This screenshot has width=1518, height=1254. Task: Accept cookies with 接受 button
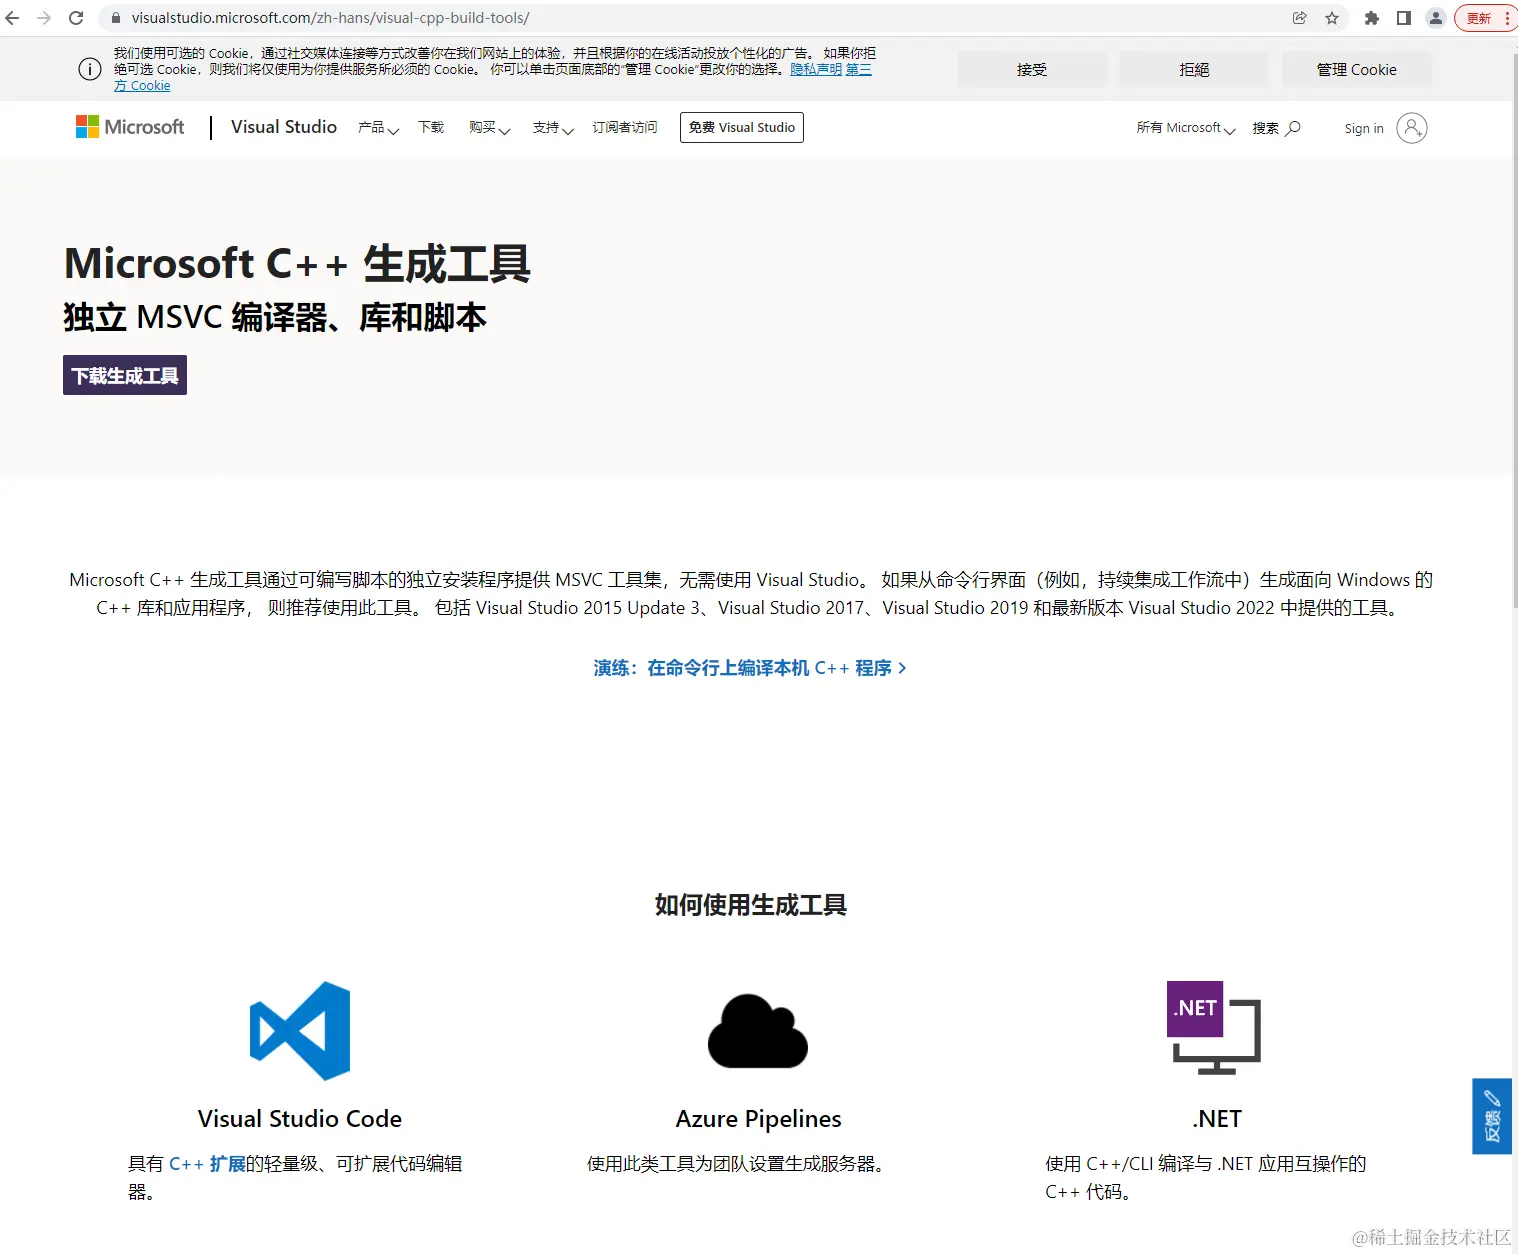point(1032,69)
